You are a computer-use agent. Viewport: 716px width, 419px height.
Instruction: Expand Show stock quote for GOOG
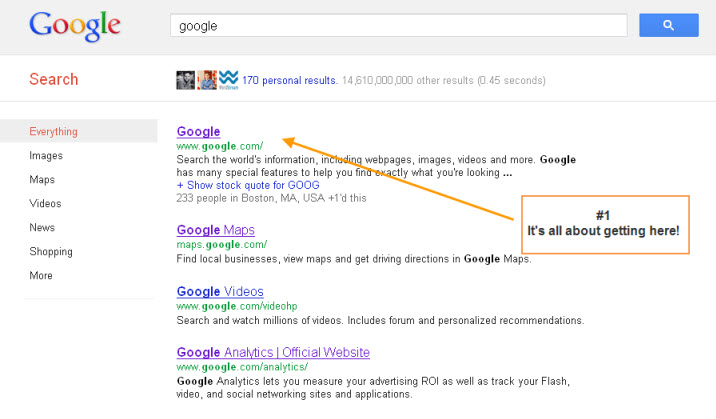point(248,185)
